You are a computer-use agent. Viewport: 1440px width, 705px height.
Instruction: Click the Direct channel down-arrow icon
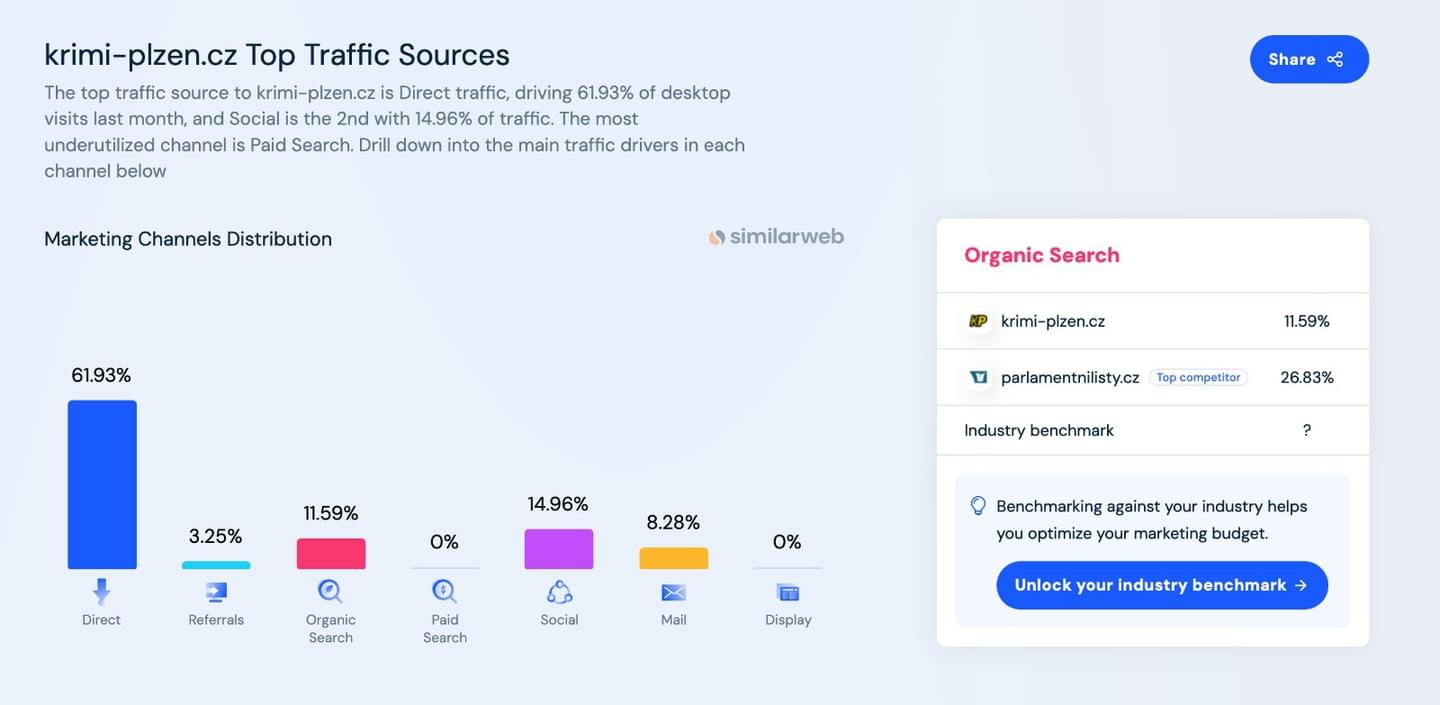pyautogui.click(x=101, y=591)
